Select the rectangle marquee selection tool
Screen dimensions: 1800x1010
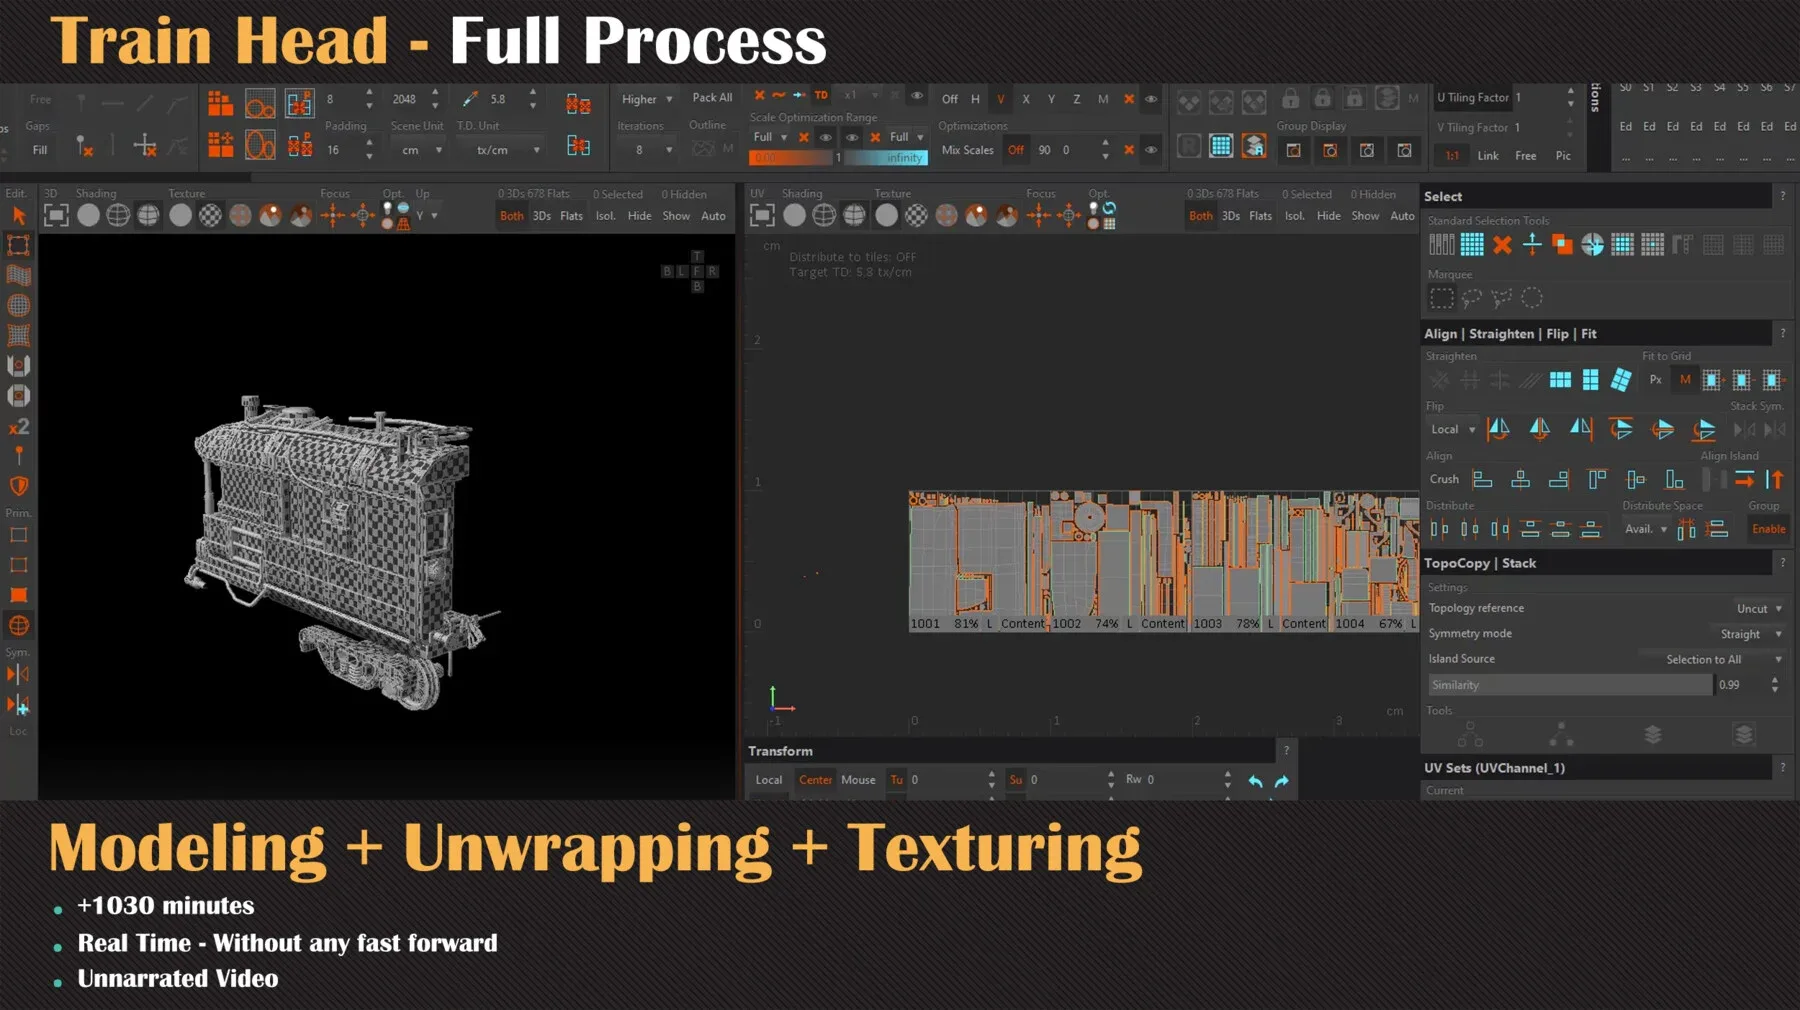click(1441, 298)
